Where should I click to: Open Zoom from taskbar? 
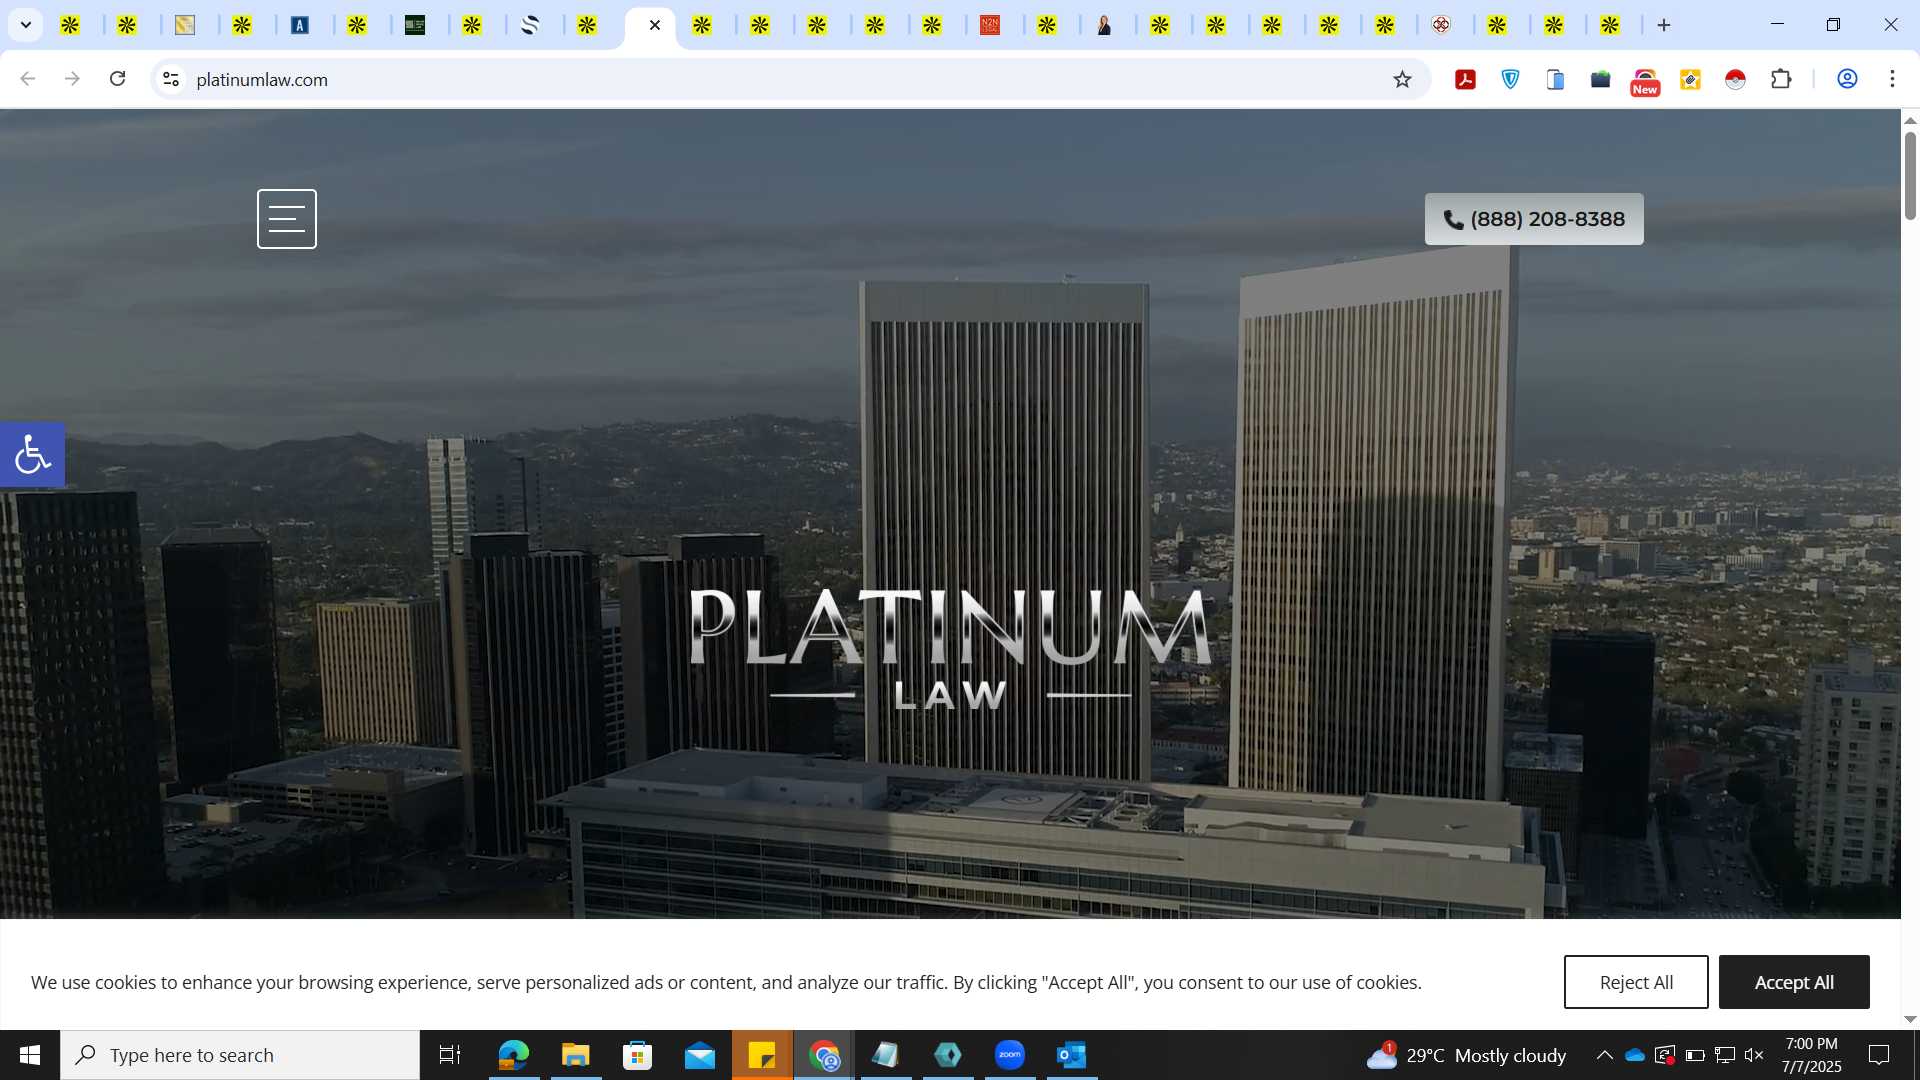[1010, 1055]
